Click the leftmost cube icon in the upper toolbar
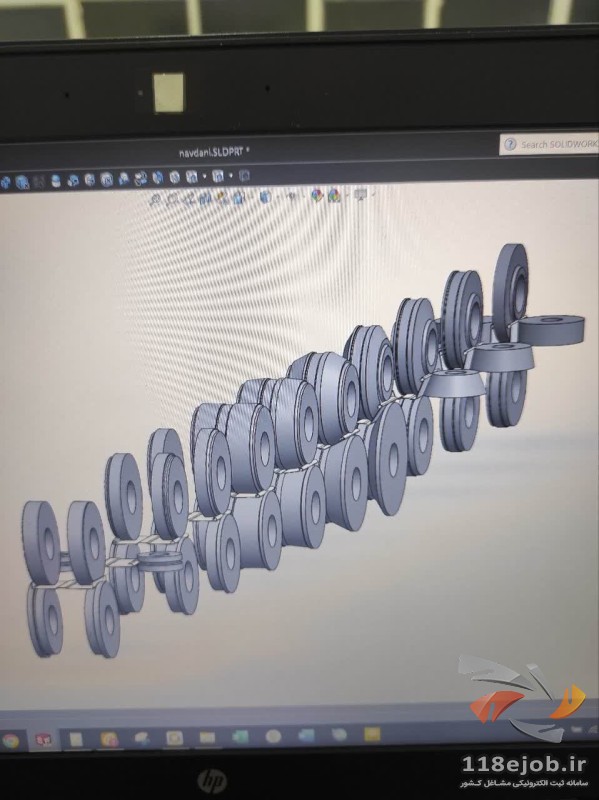 tap(5, 182)
